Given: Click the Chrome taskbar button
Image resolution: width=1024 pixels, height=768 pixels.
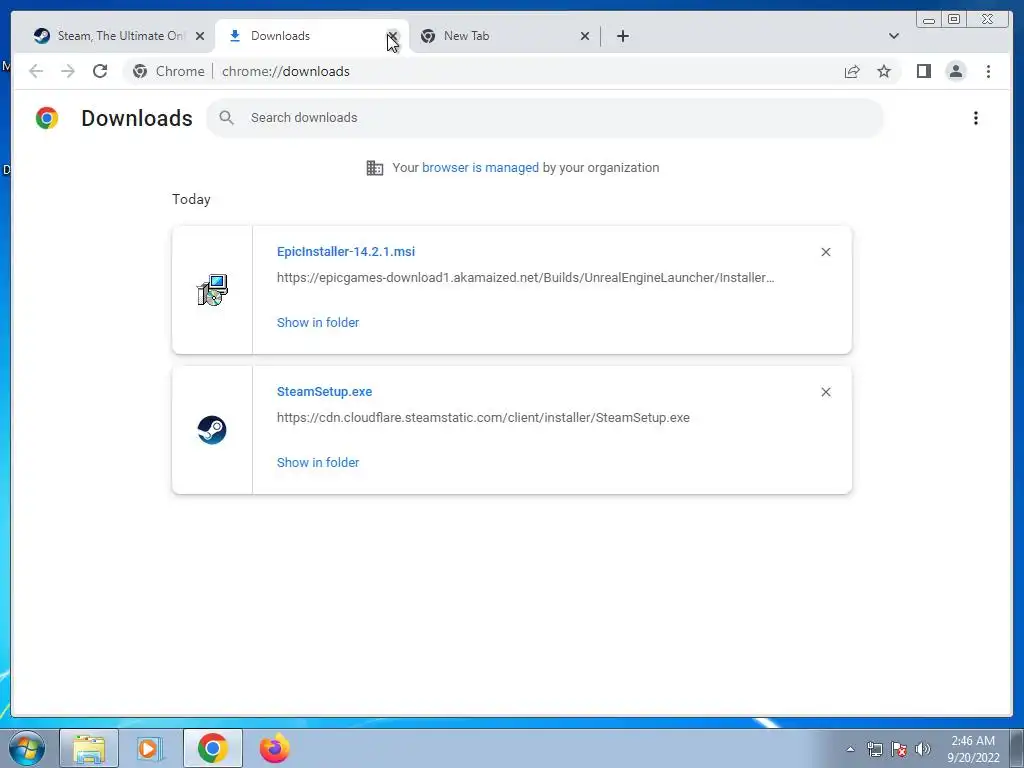Looking at the screenshot, I should 212,748.
